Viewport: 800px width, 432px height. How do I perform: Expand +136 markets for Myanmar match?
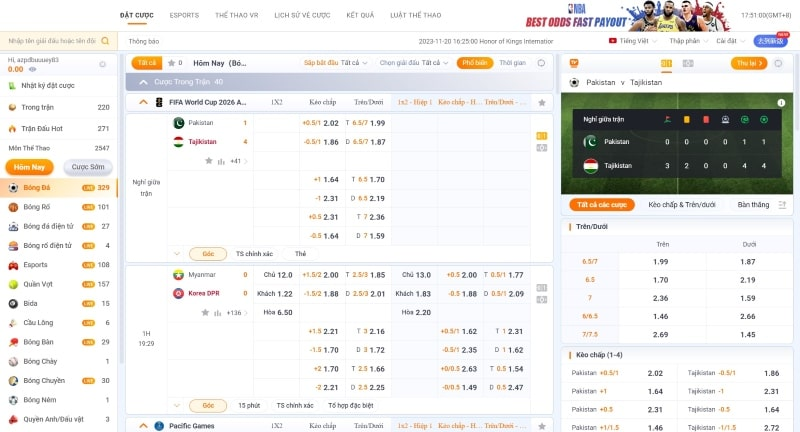coord(236,313)
